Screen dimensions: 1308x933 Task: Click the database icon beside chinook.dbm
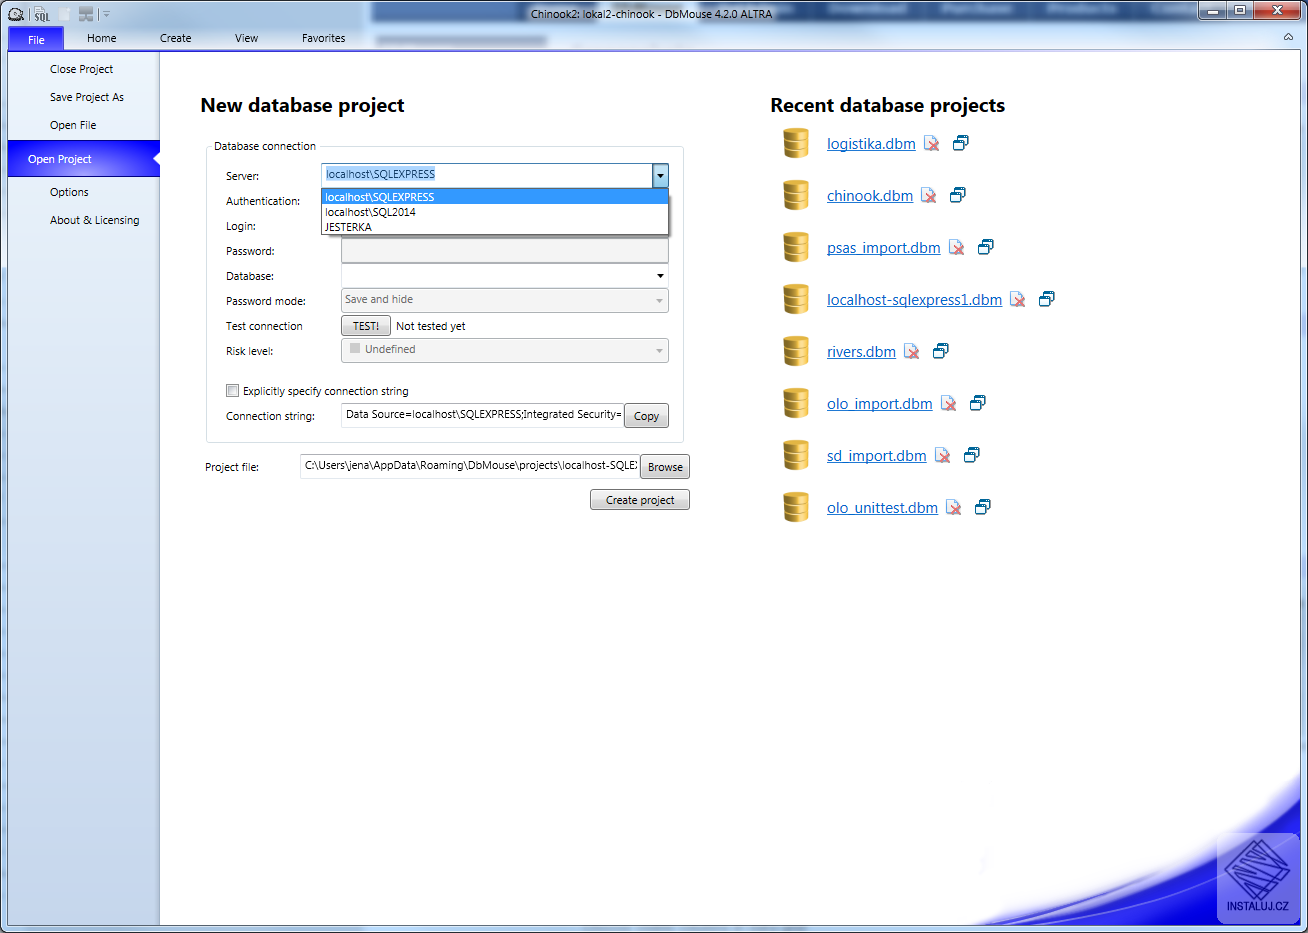796,195
